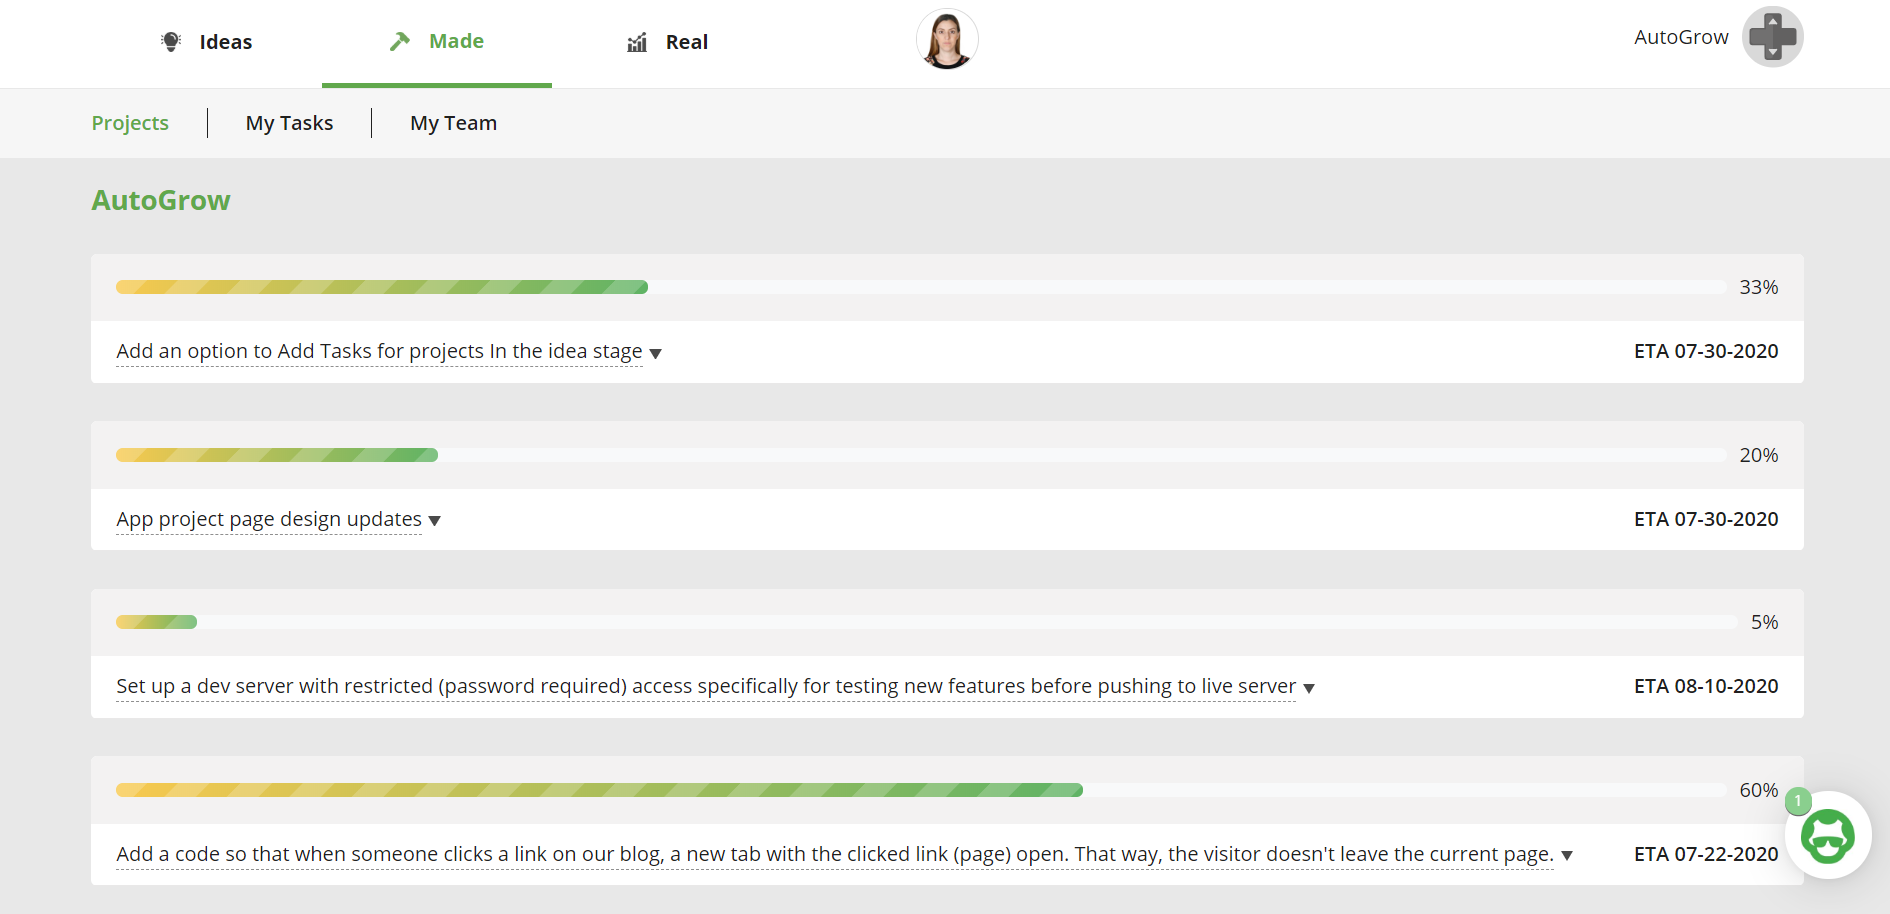This screenshot has height=914, width=1890.
Task: Click the chat notification badge
Action: click(1798, 801)
